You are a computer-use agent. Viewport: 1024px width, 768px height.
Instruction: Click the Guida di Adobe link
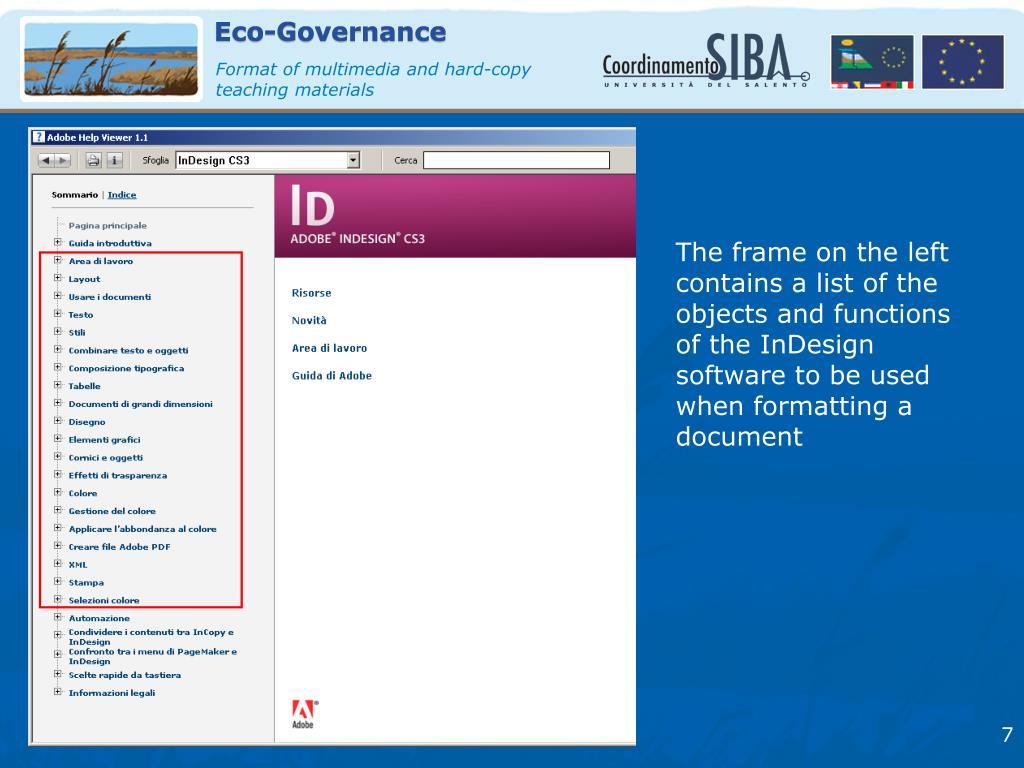[x=332, y=376]
